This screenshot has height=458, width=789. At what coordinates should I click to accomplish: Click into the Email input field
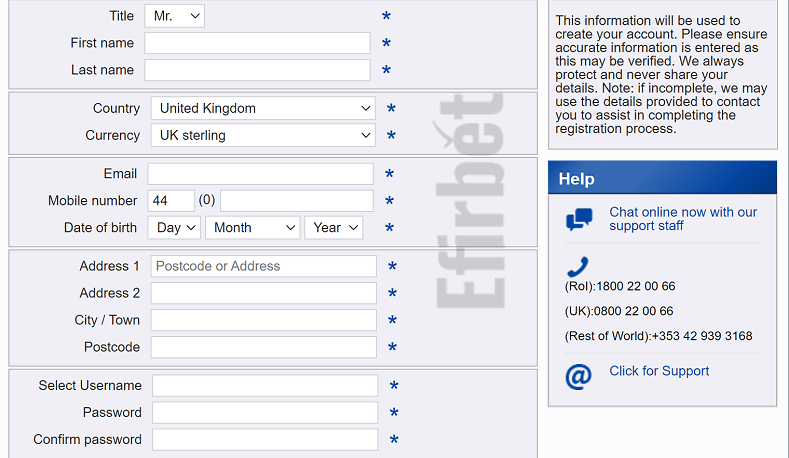pyautogui.click(x=261, y=174)
